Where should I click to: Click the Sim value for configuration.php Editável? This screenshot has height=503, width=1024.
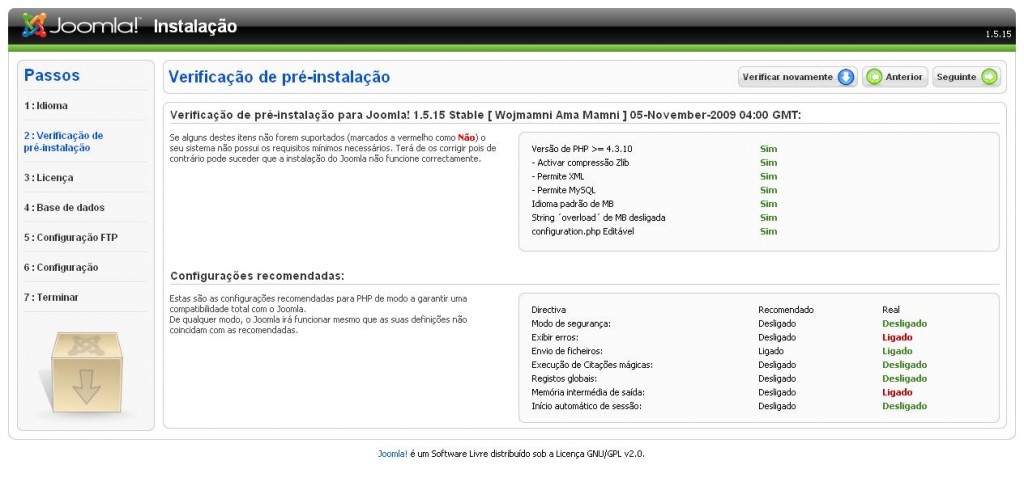point(768,231)
